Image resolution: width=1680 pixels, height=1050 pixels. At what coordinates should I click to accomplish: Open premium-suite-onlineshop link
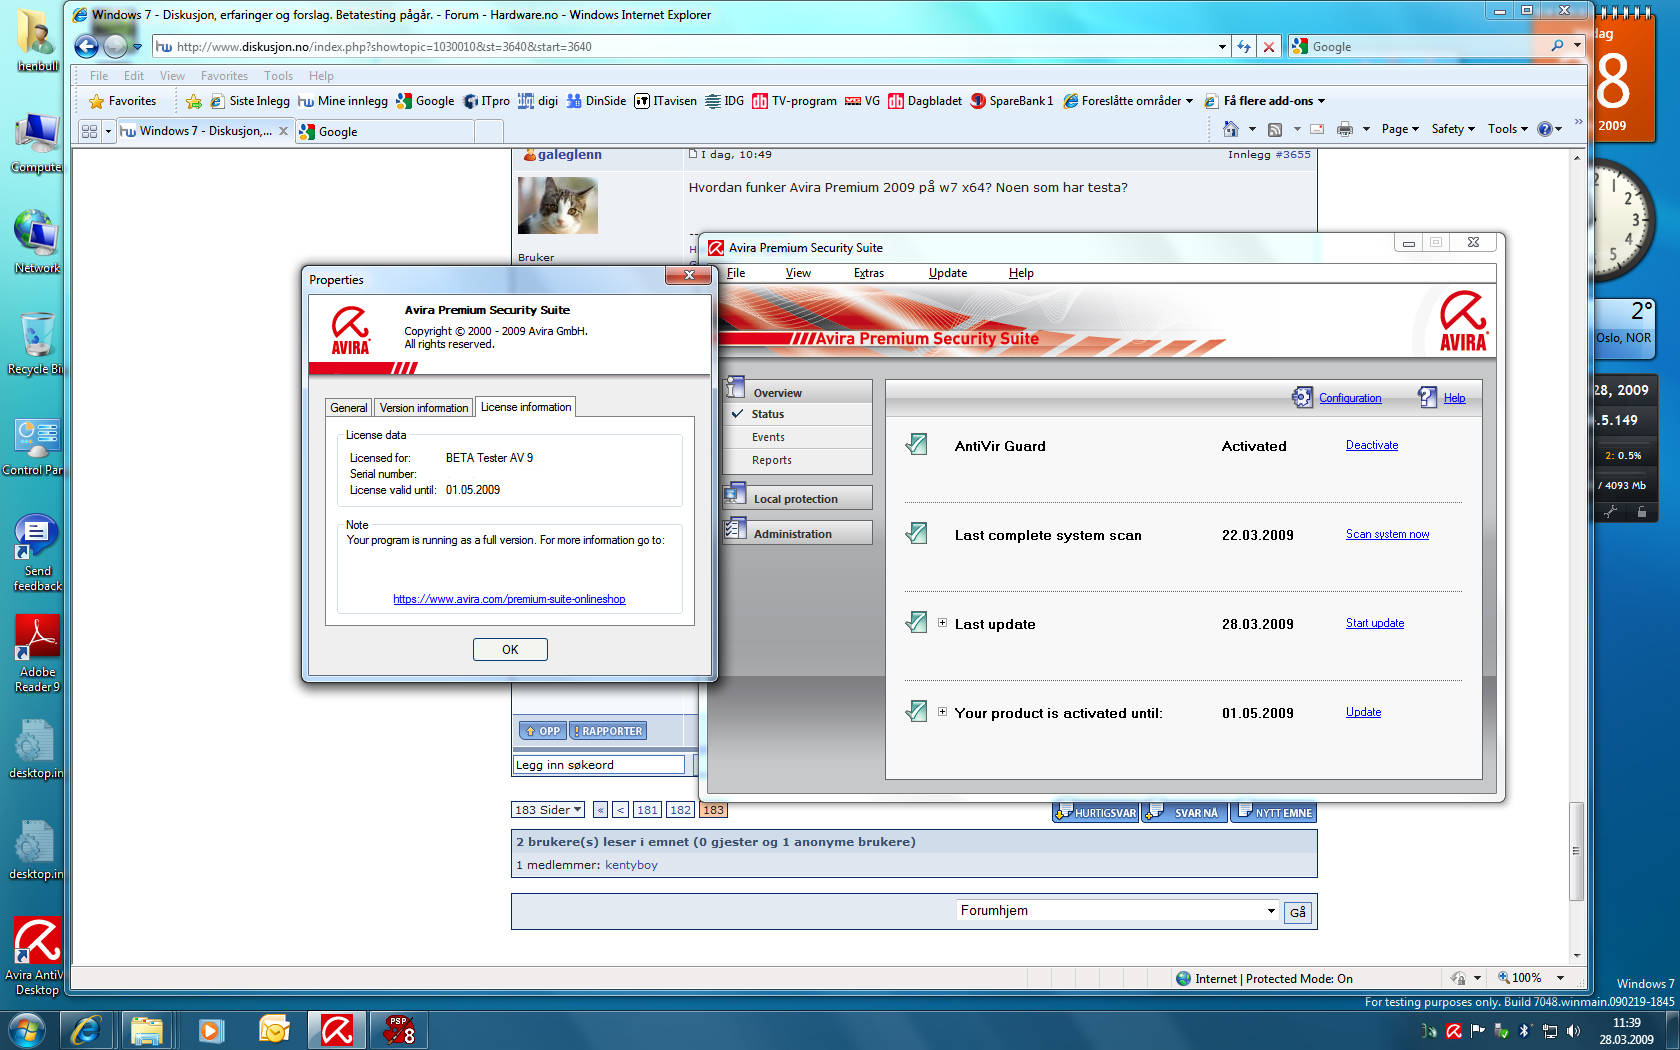point(509,599)
